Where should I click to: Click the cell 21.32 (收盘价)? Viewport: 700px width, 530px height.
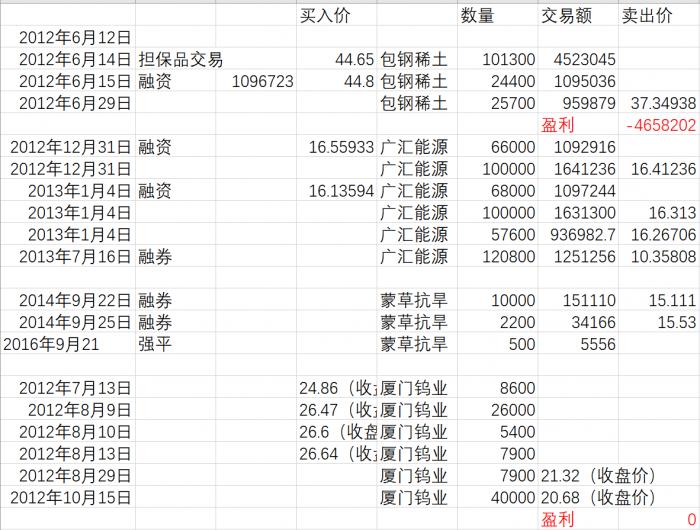(x=598, y=475)
